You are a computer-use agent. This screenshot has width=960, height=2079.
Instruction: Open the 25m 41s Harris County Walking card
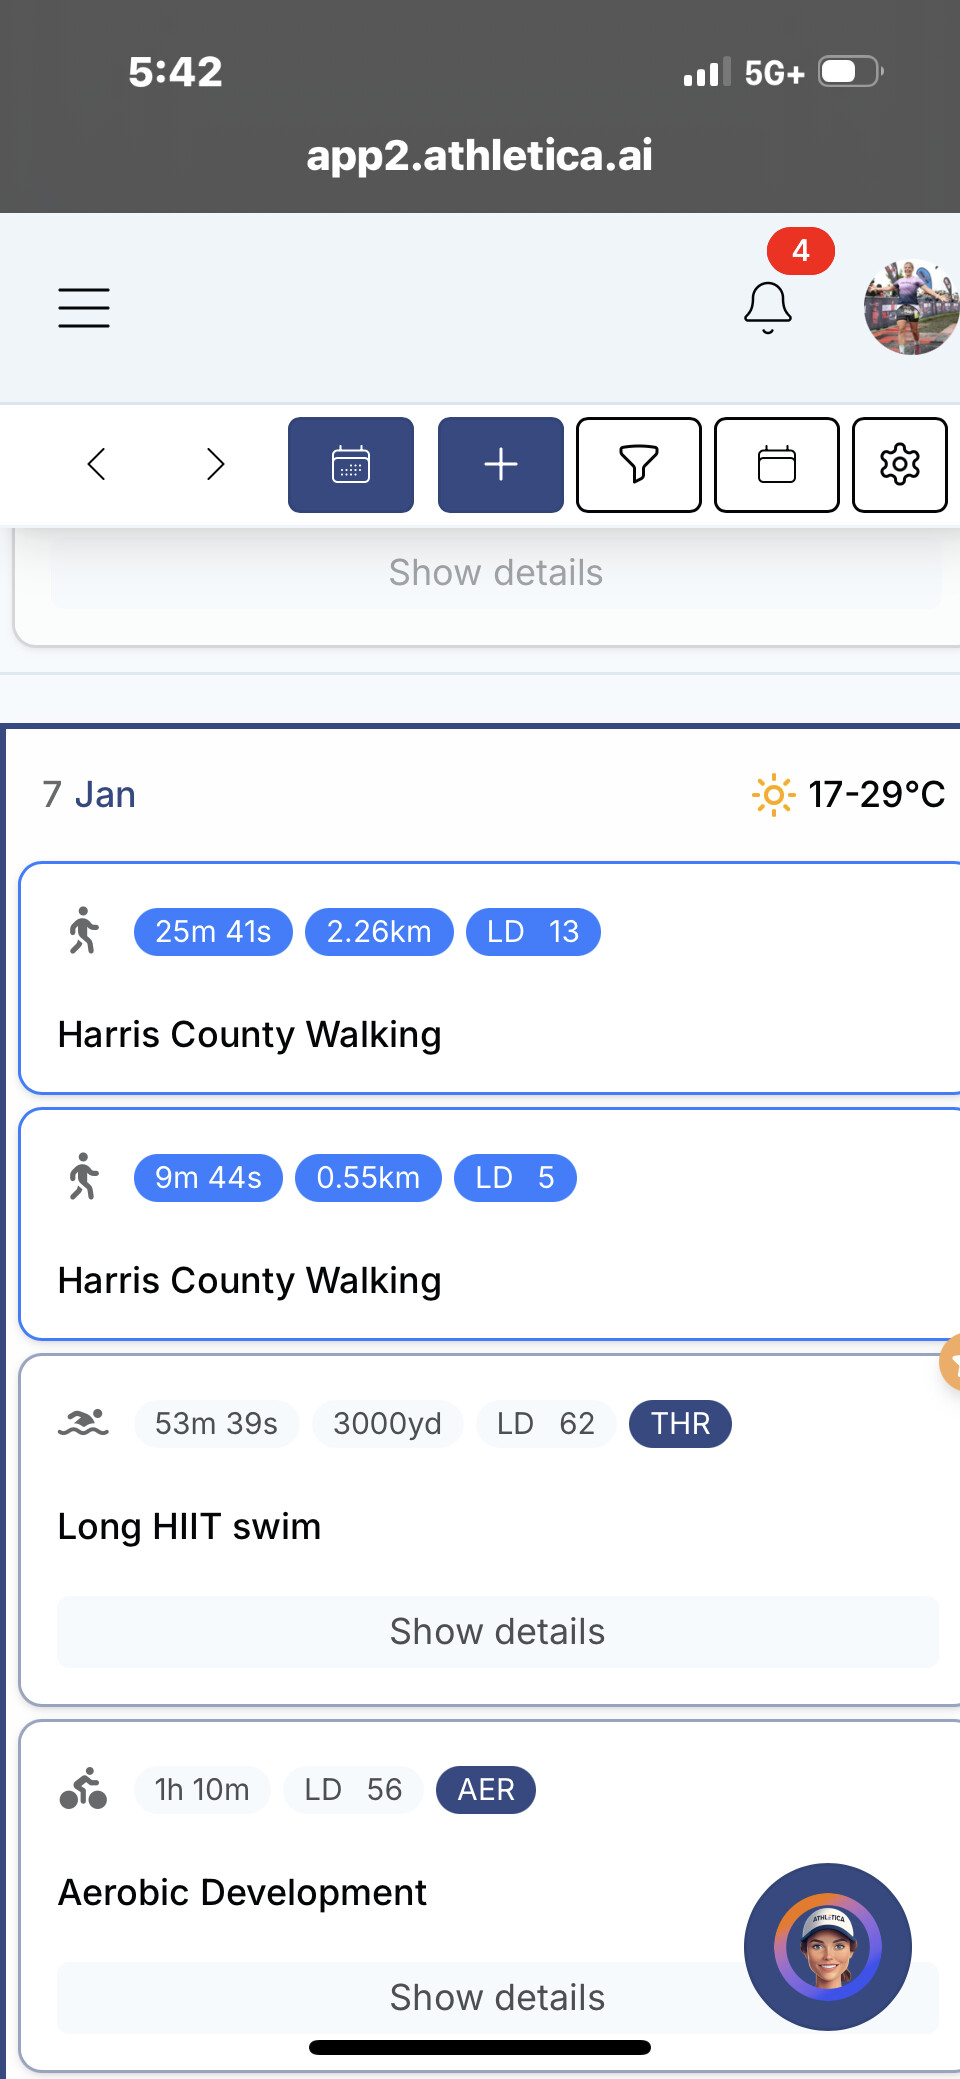[x=490, y=1034]
